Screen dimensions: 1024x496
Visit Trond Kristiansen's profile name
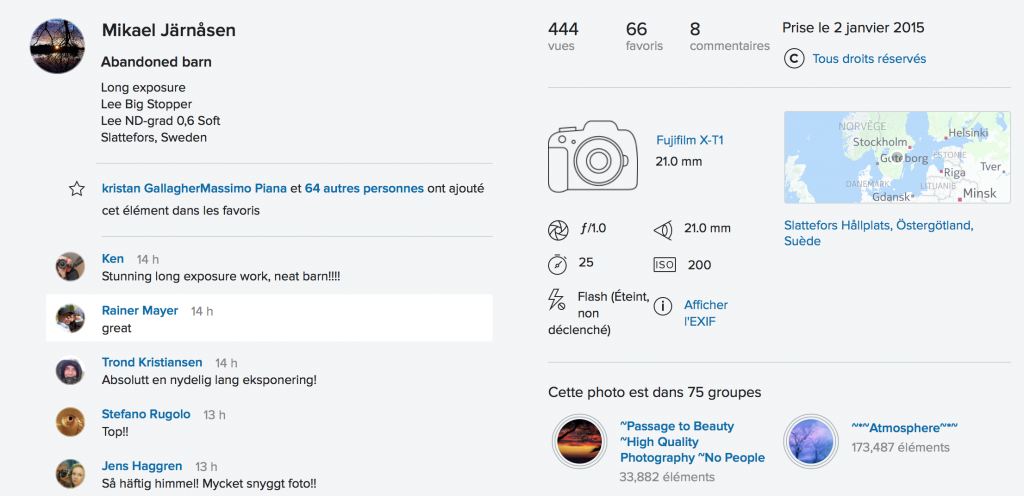pos(152,362)
